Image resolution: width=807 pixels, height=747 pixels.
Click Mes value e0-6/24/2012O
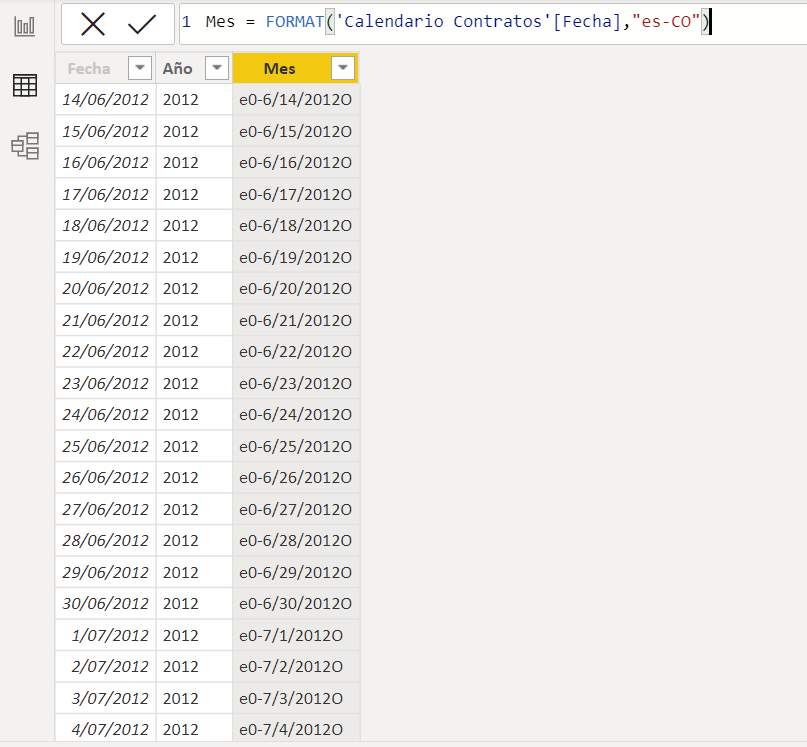point(296,414)
